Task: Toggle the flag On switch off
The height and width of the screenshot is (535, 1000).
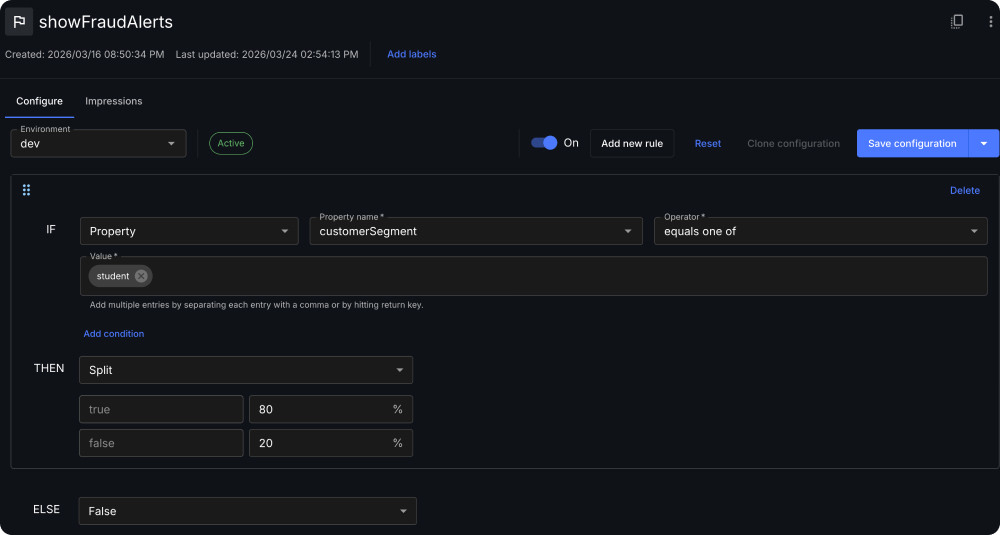Action: pyautogui.click(x=544, y=143)
